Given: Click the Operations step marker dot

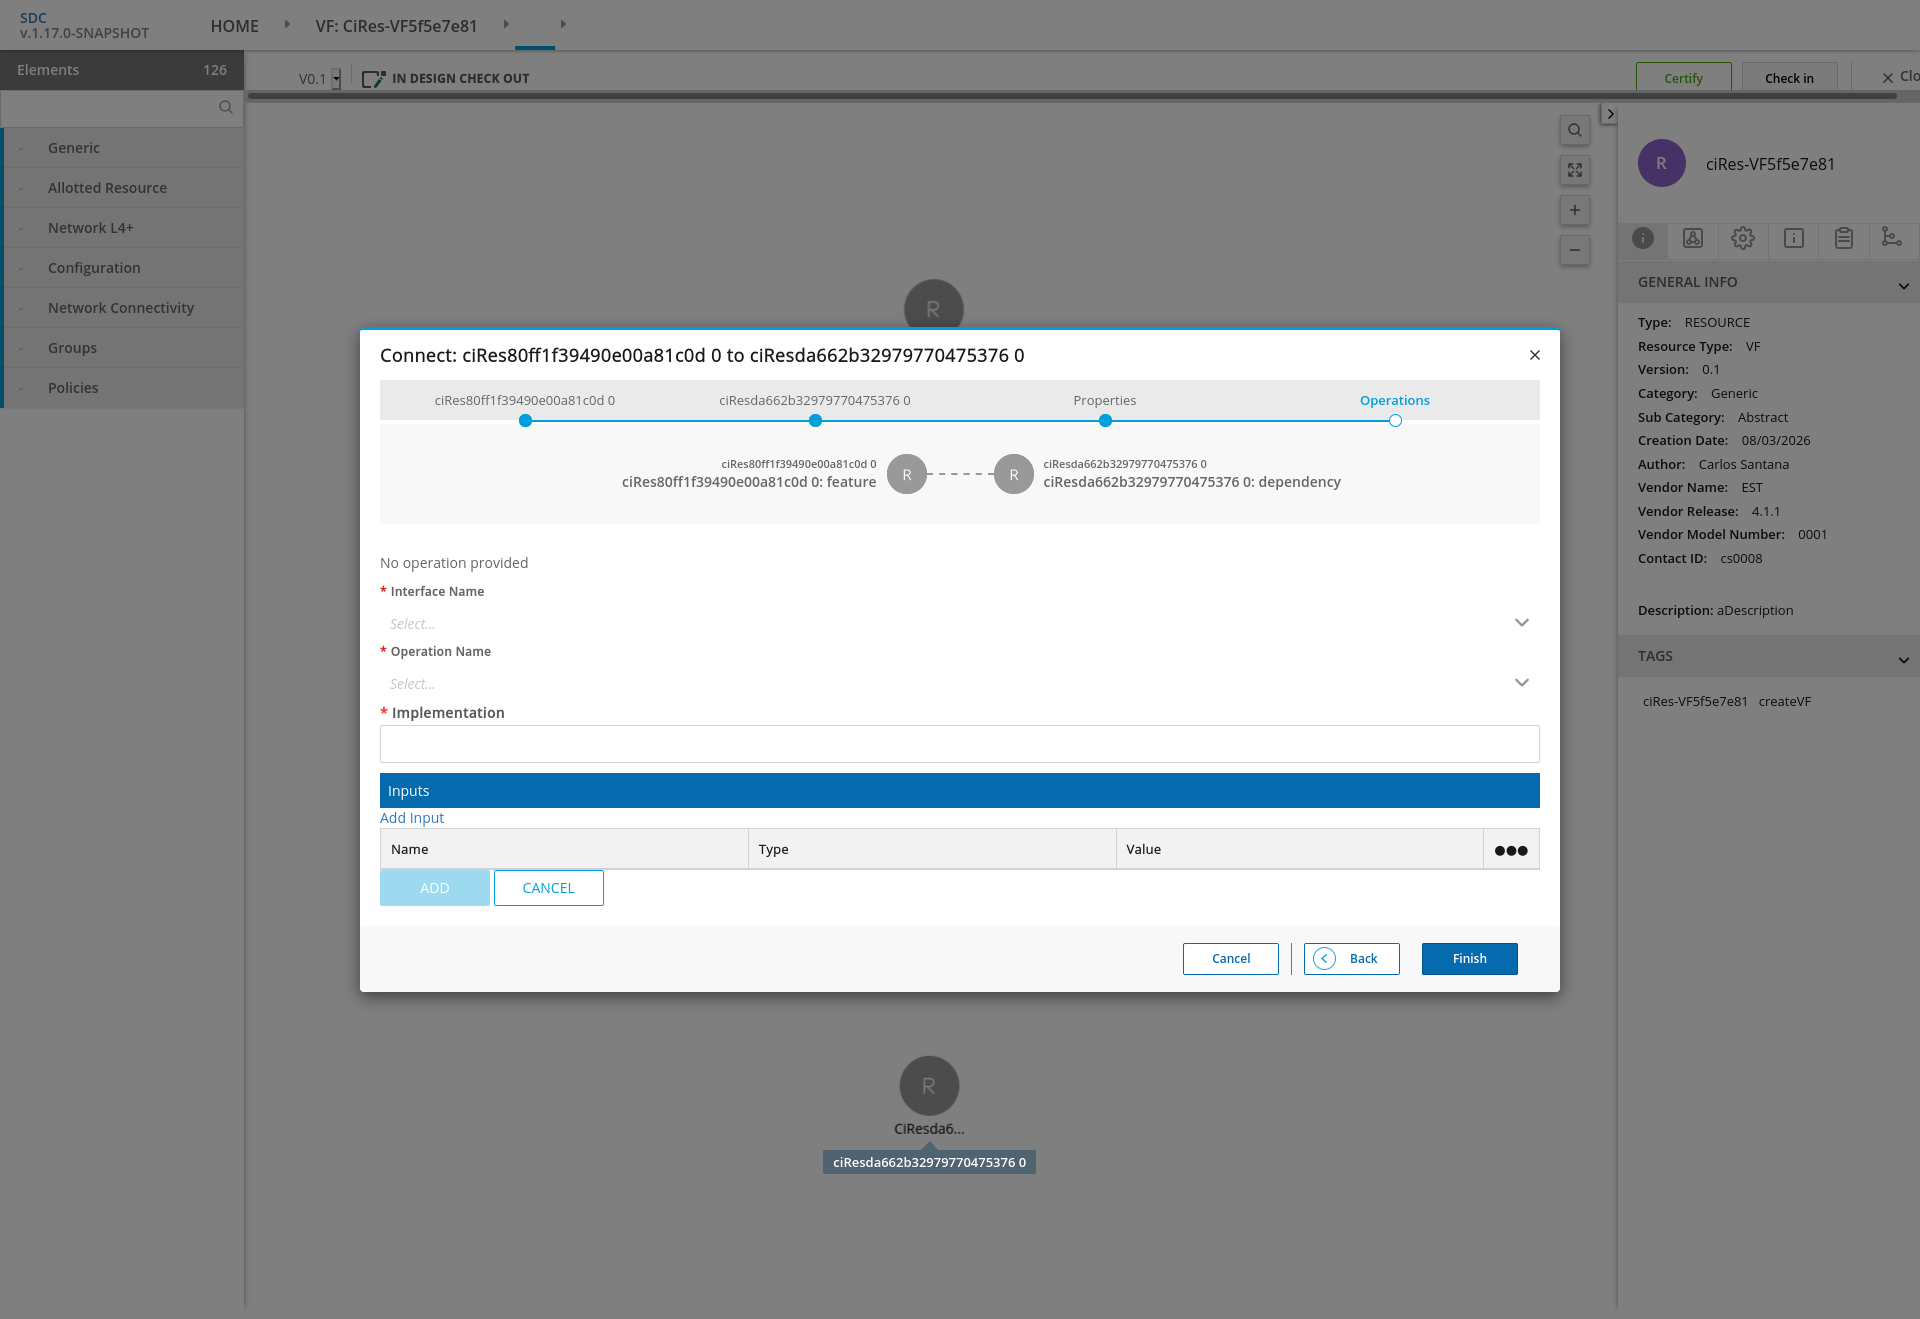Looking at the screenshot, I should coord(1394,421).
